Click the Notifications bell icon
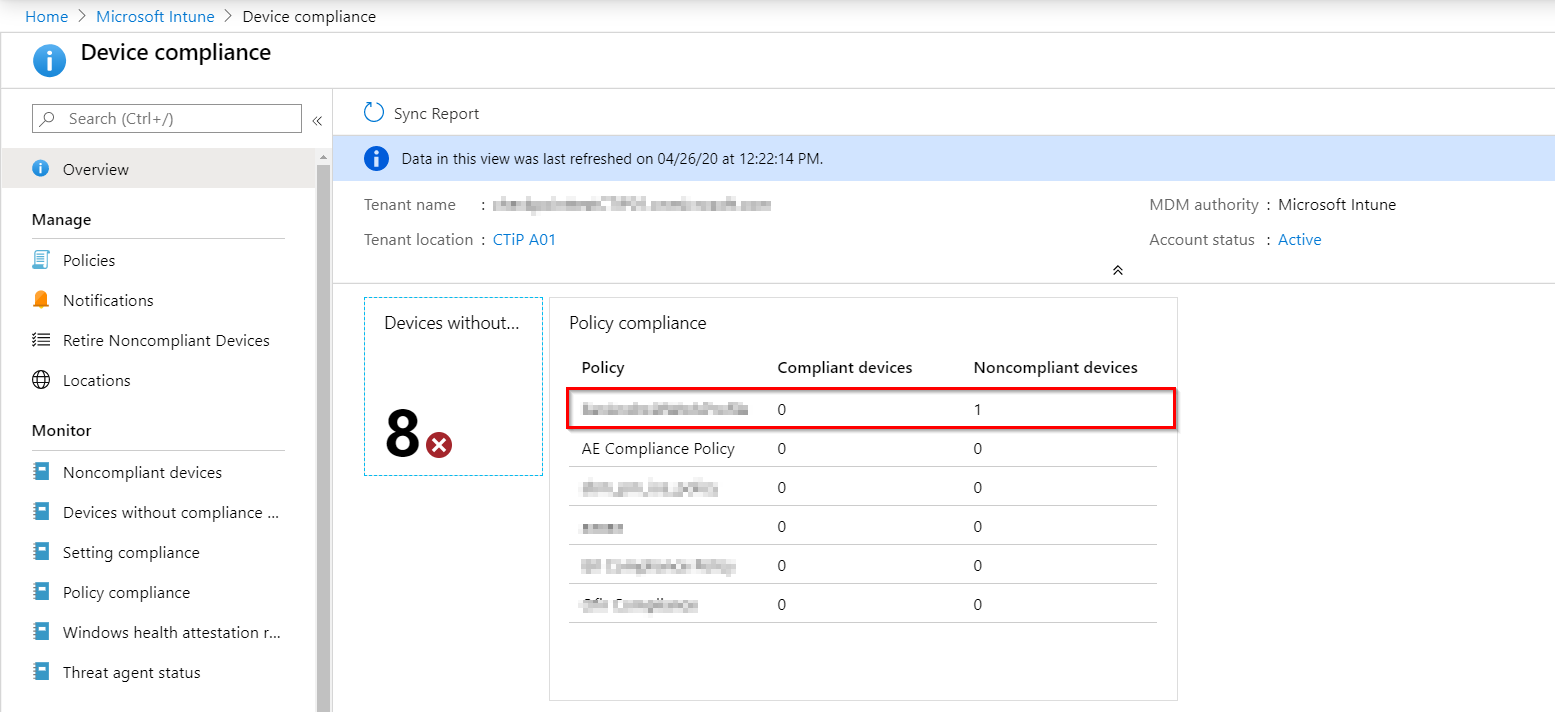 pos(41,300)
